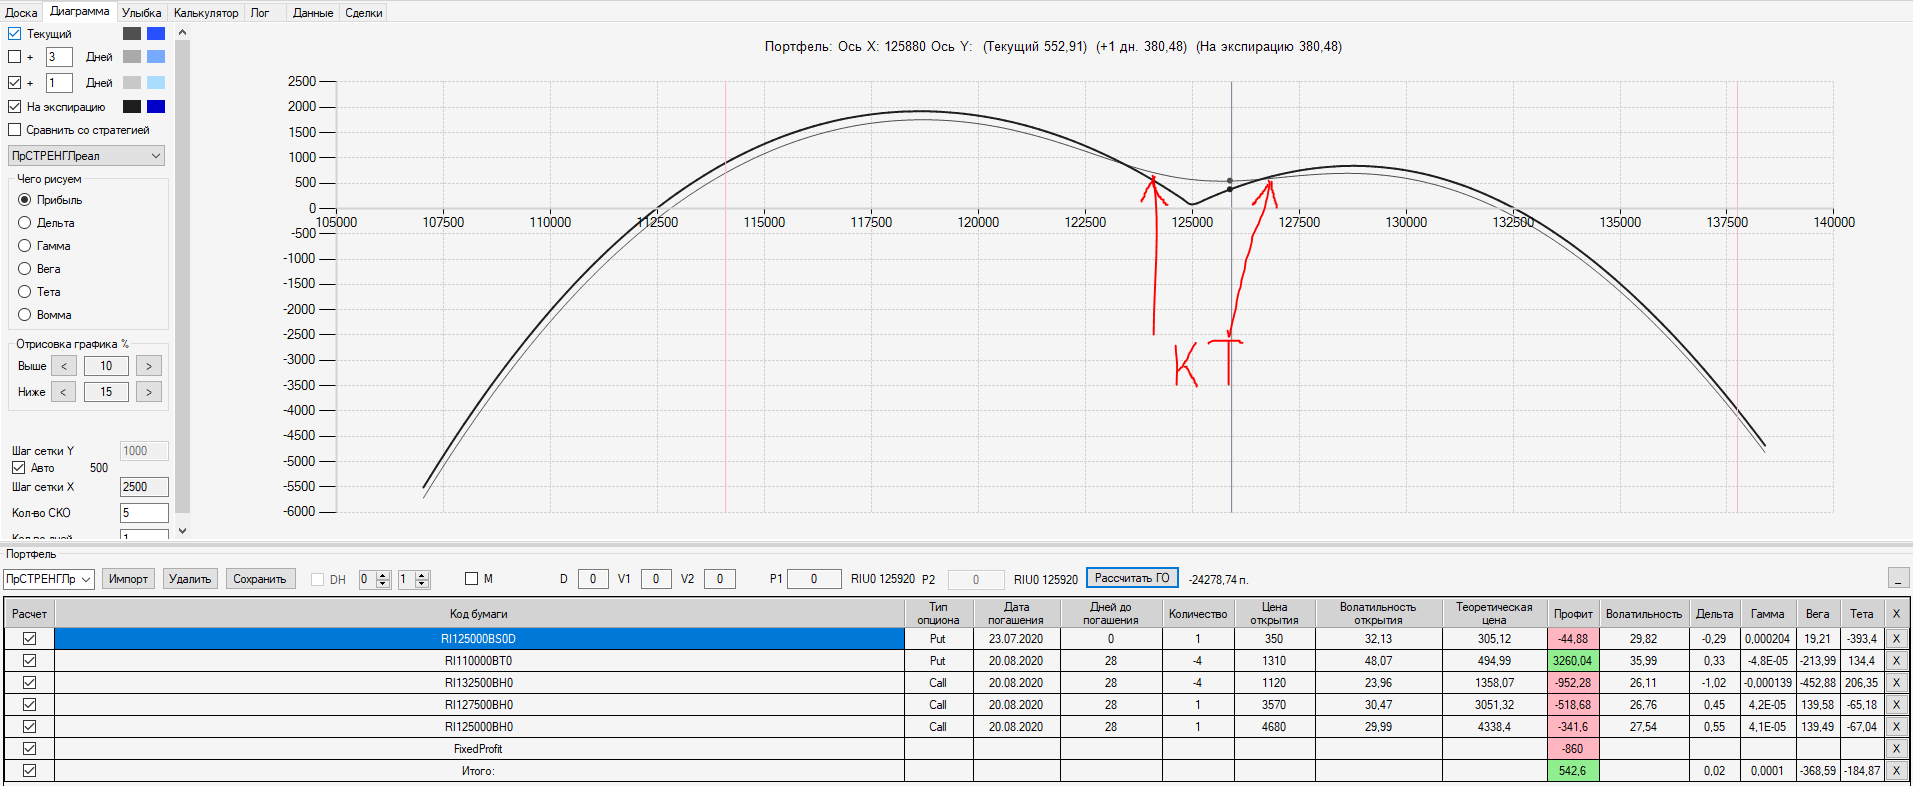
Task: Select the RI132500BH0 table row code
Action: [x=479, y=683]
